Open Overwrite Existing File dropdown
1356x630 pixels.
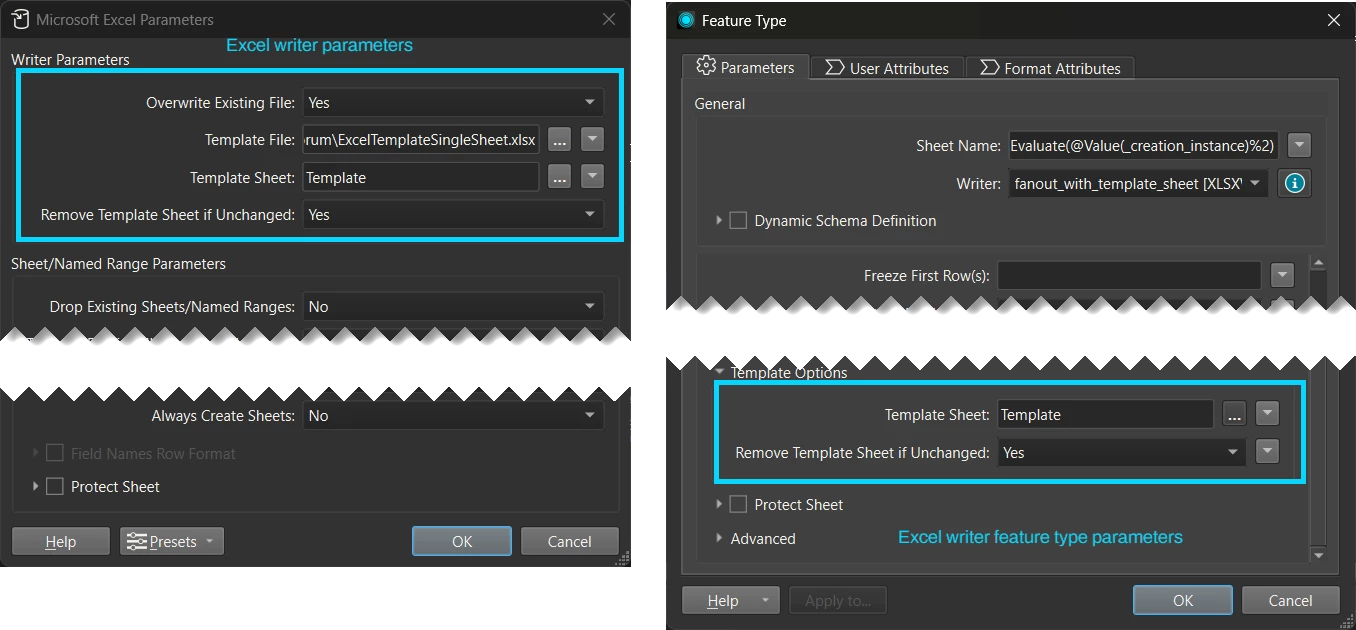(x=453, y=102)
